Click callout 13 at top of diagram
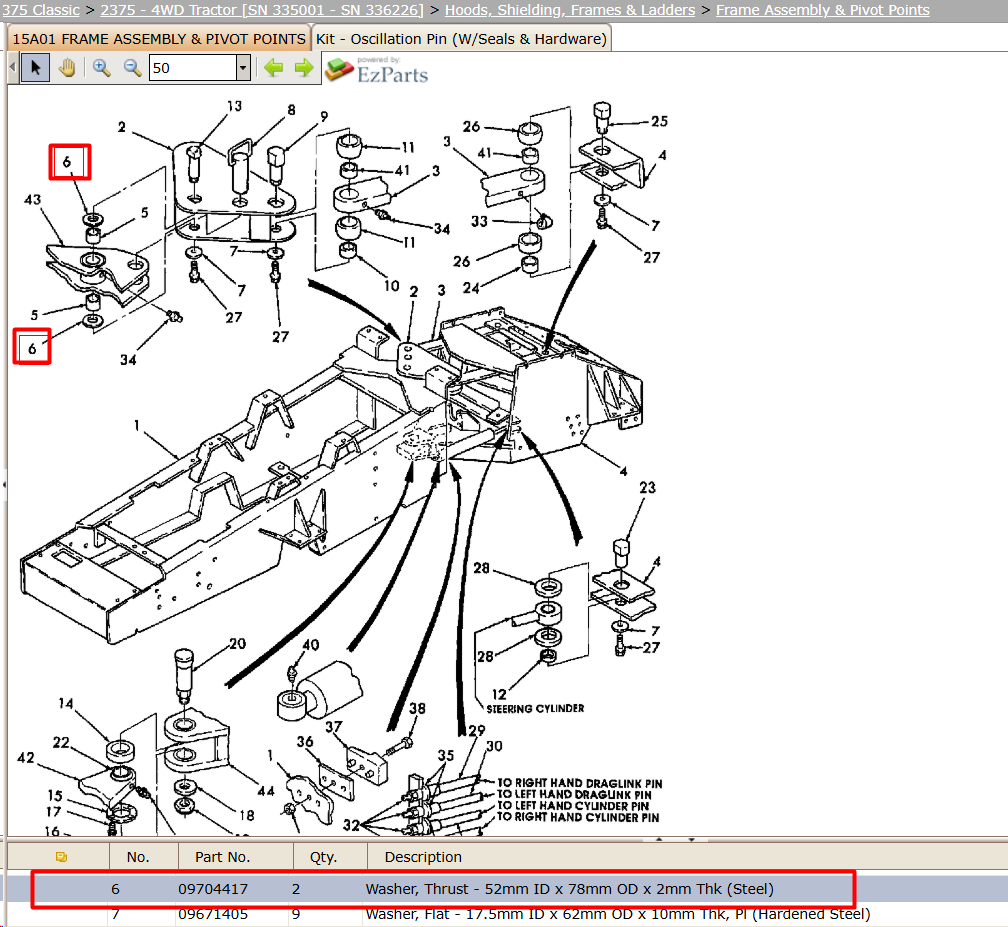The height and width of the screenshot is (927, 1008). click(x=234, y=106)
